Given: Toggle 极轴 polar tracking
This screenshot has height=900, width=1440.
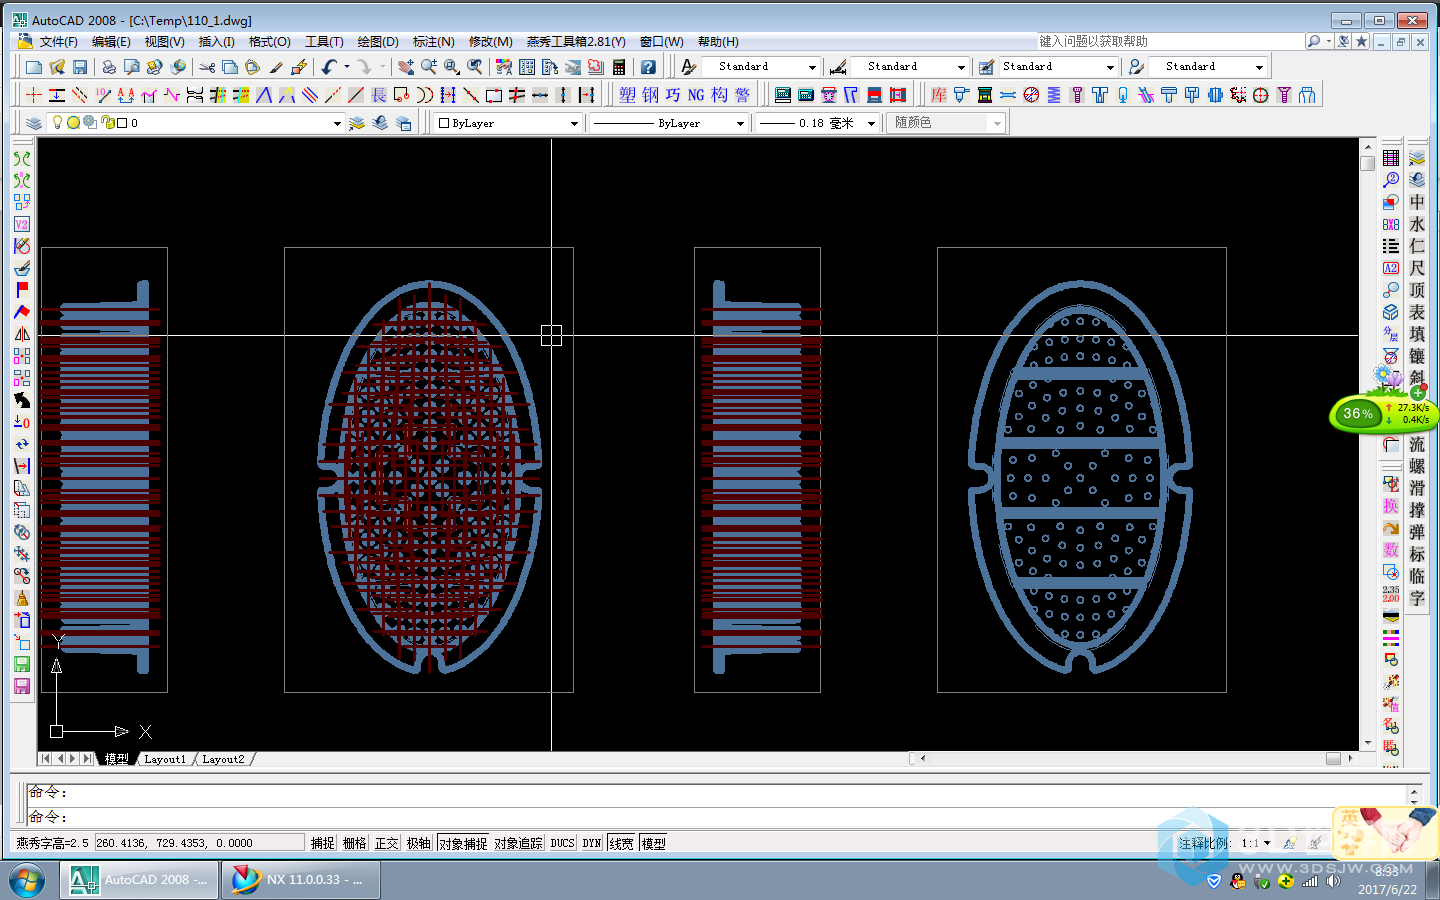Looking at the screenshot, I should (418, 843).
